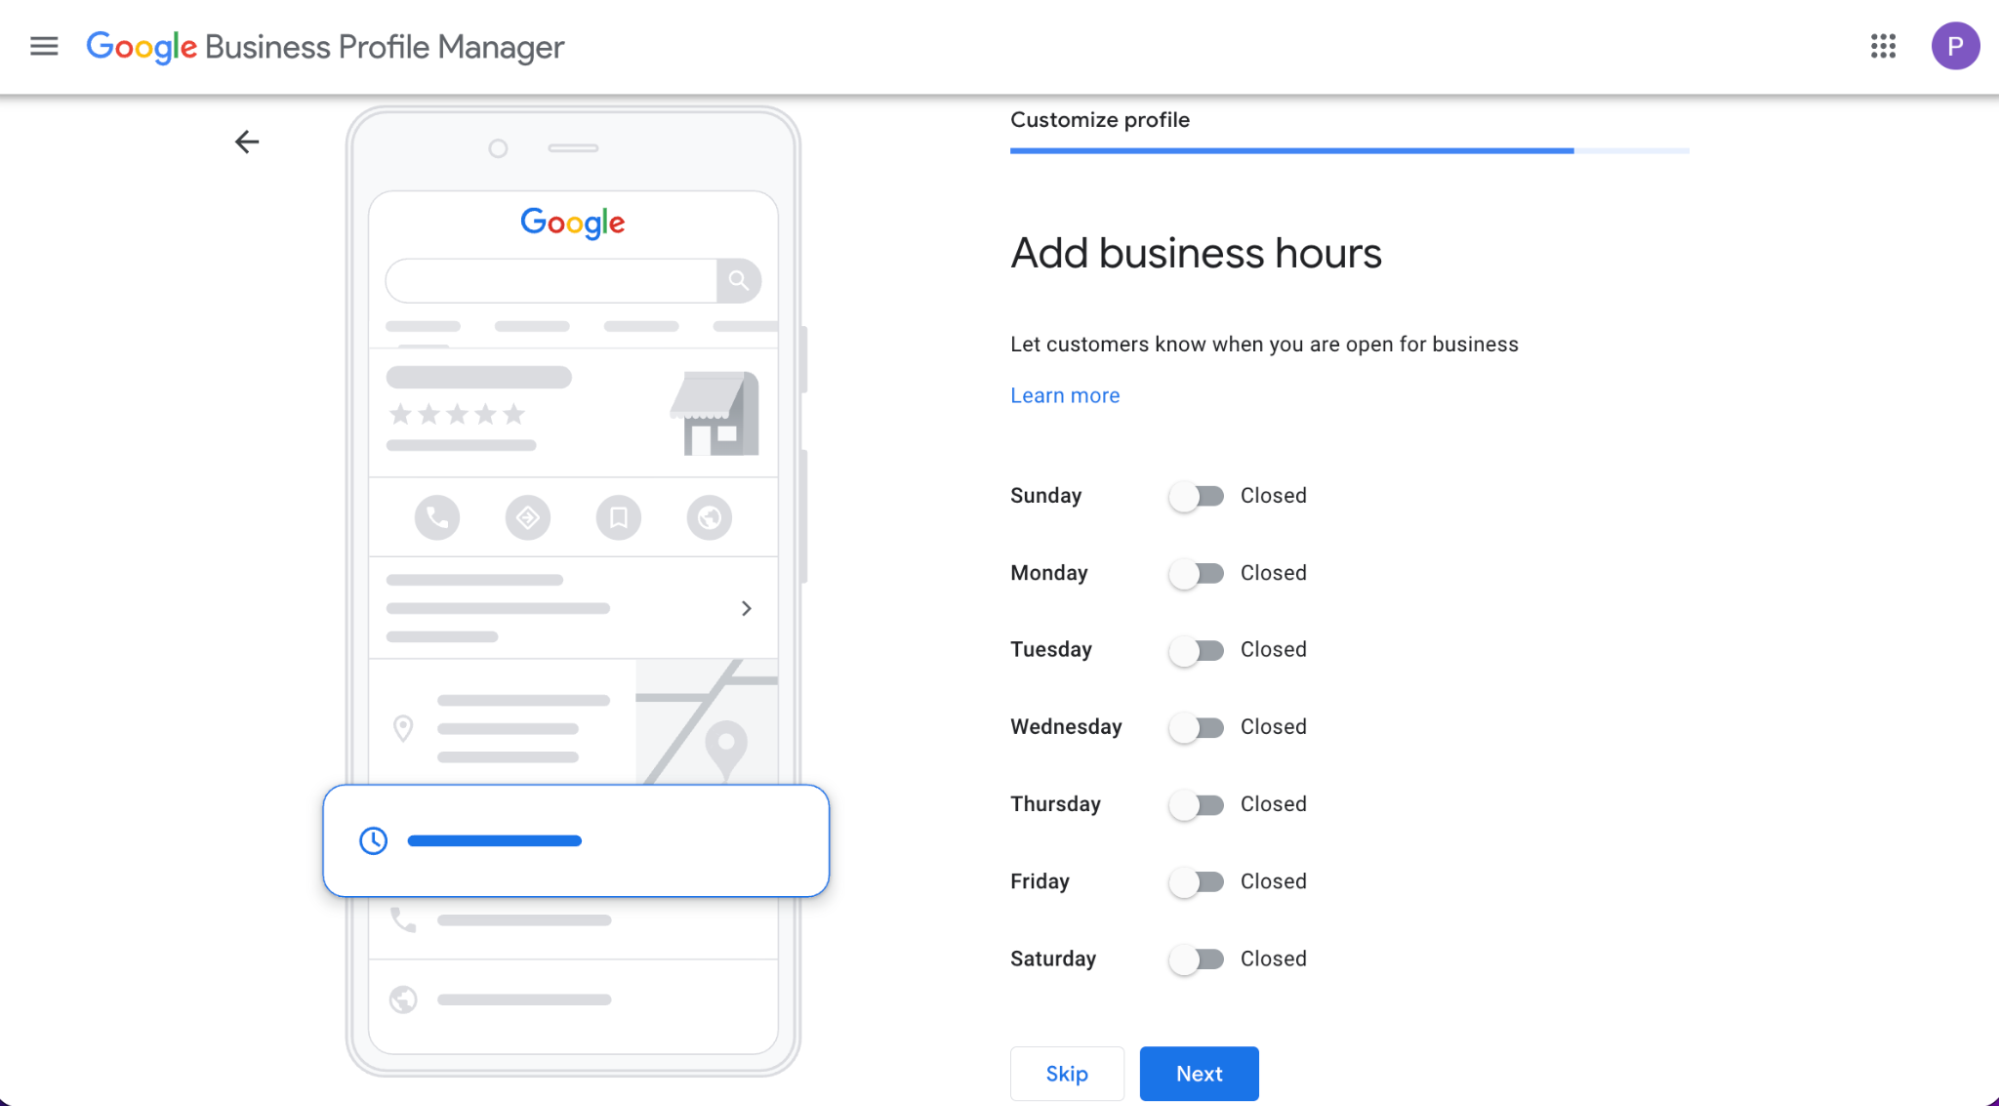Toggle Monday hours on
The width and height of the screenshot is (1999, 1106).
(1196, 573)
